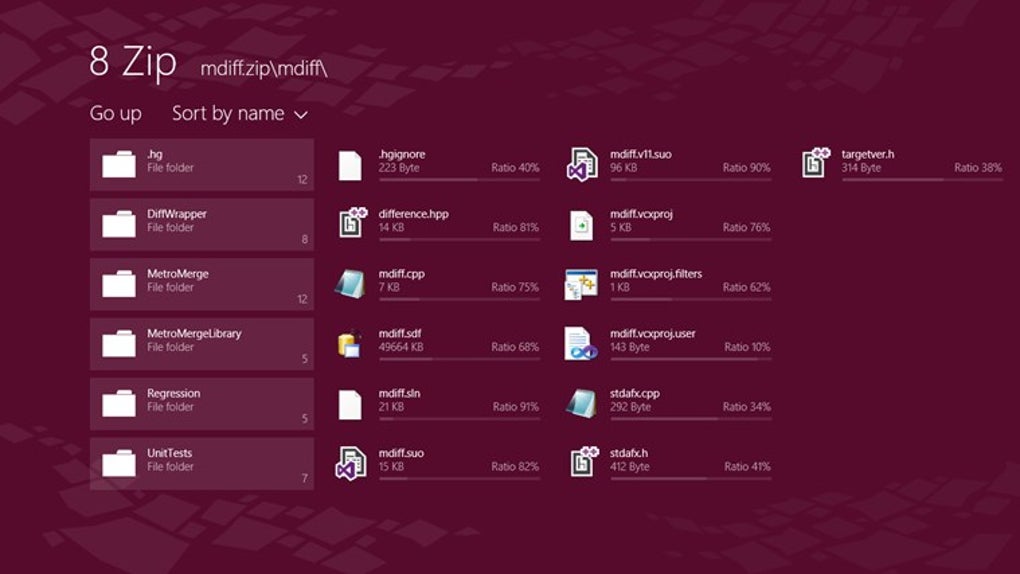Select the stdafx.h file name
1020x574 pixels.
click(x=629, y=454)
